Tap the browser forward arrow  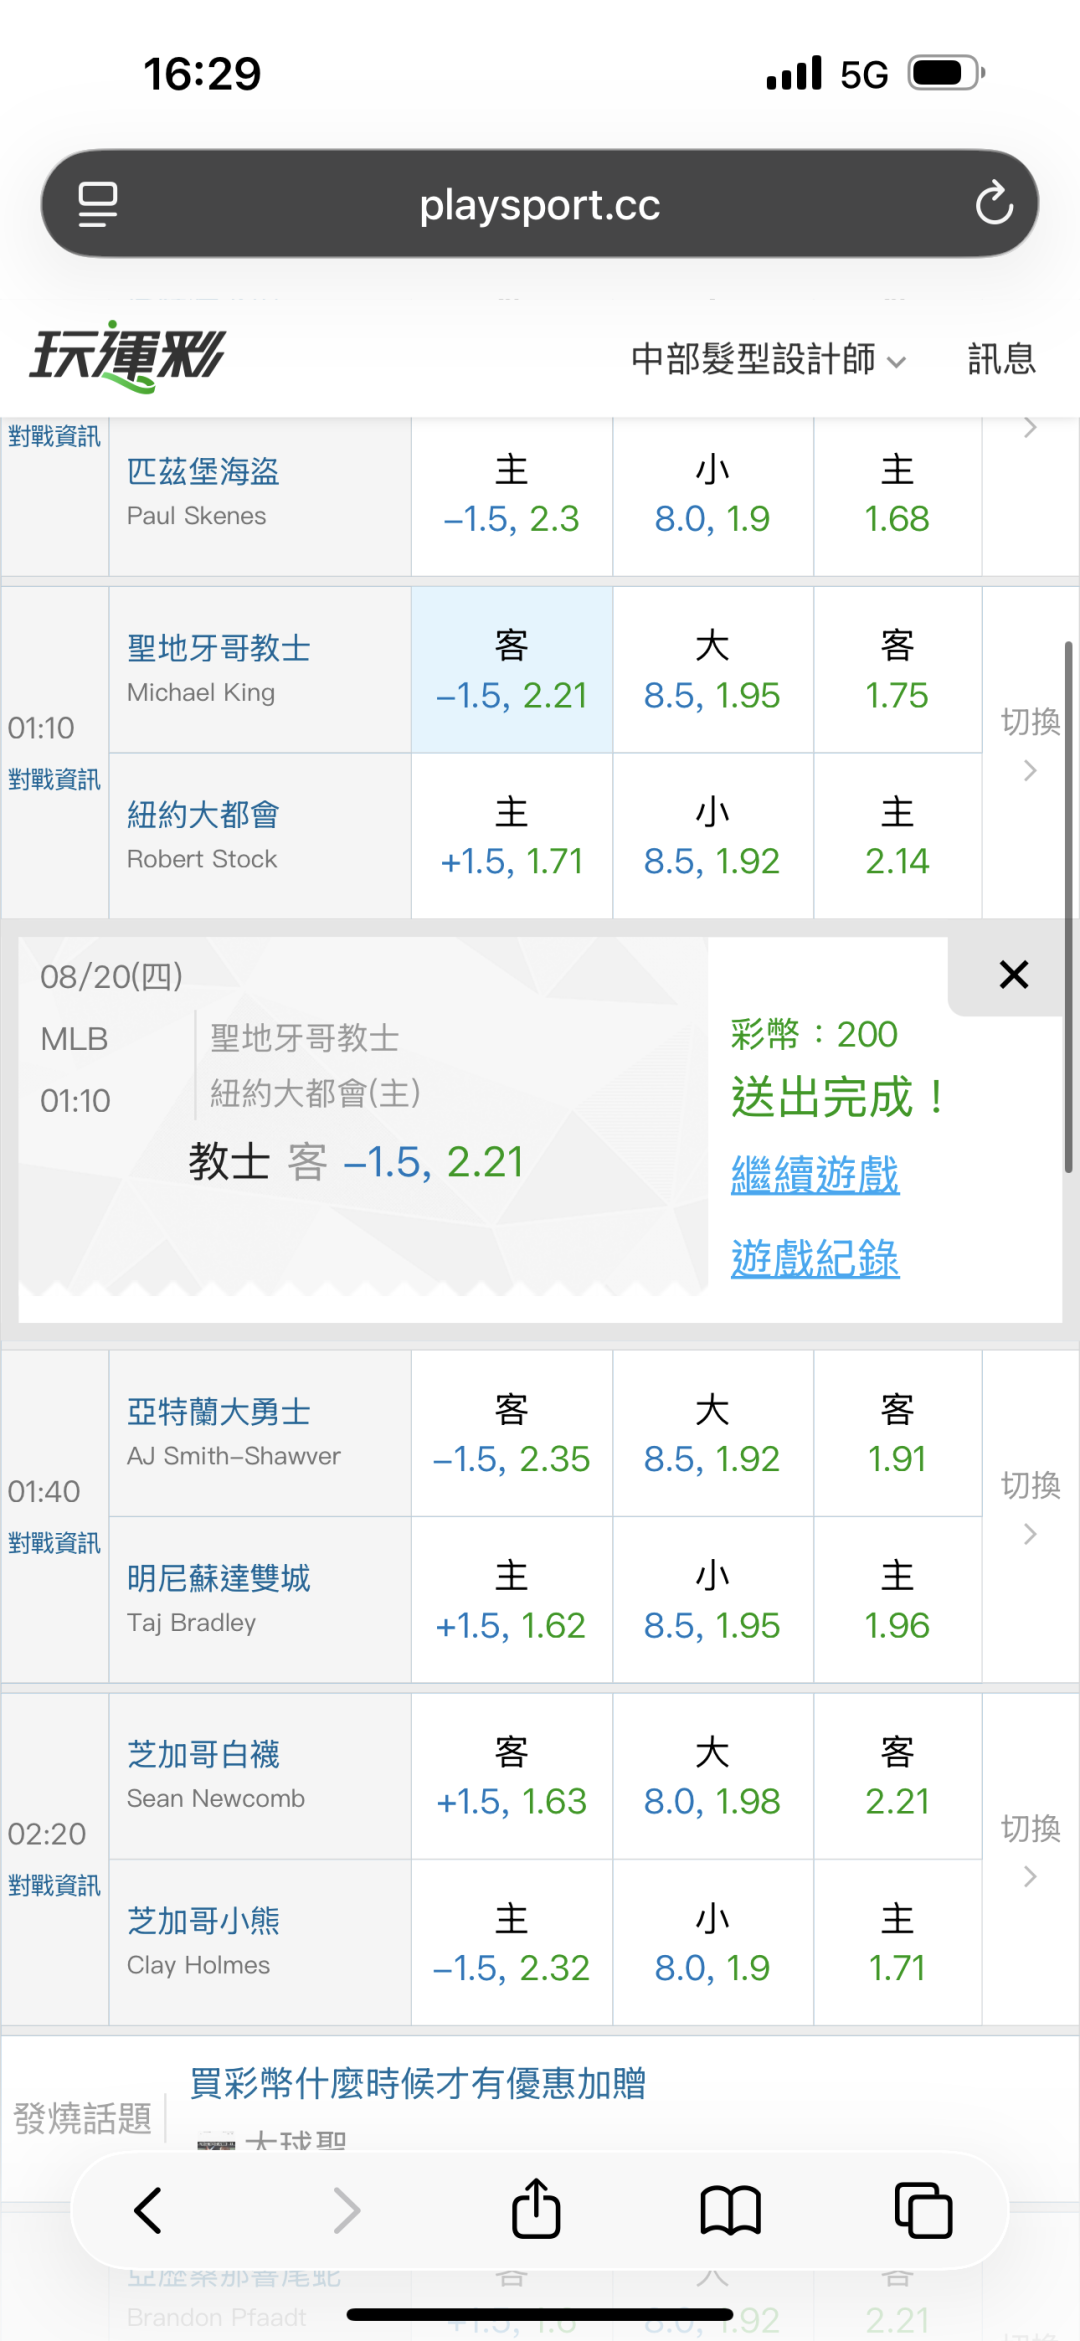(x=346, y=2210)
